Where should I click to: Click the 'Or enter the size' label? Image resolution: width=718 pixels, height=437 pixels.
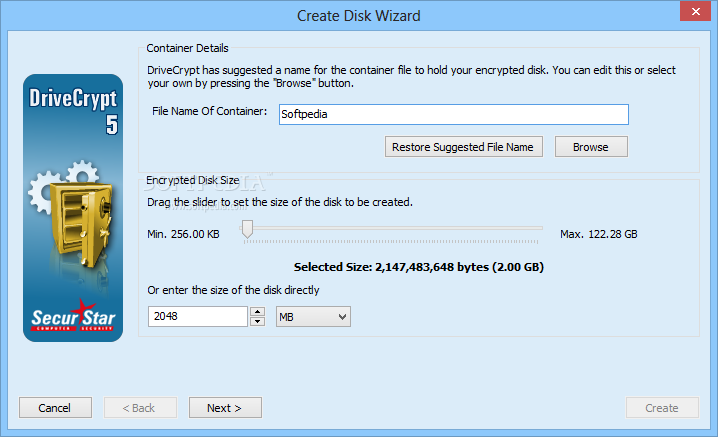233,290
